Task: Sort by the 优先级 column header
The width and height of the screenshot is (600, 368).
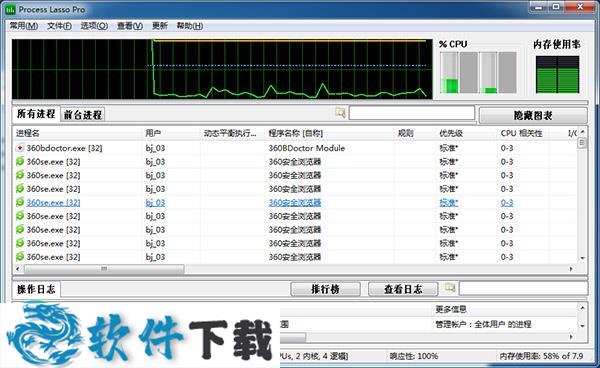Action: point(451,133)
